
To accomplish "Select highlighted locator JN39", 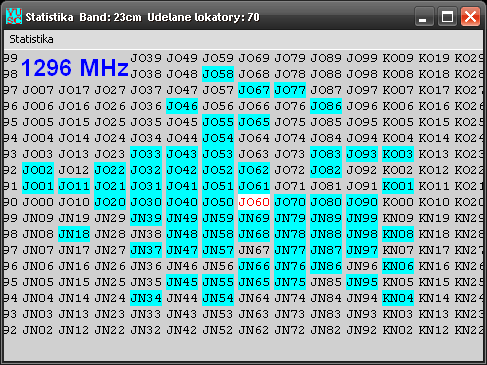I will pos(146,218).
